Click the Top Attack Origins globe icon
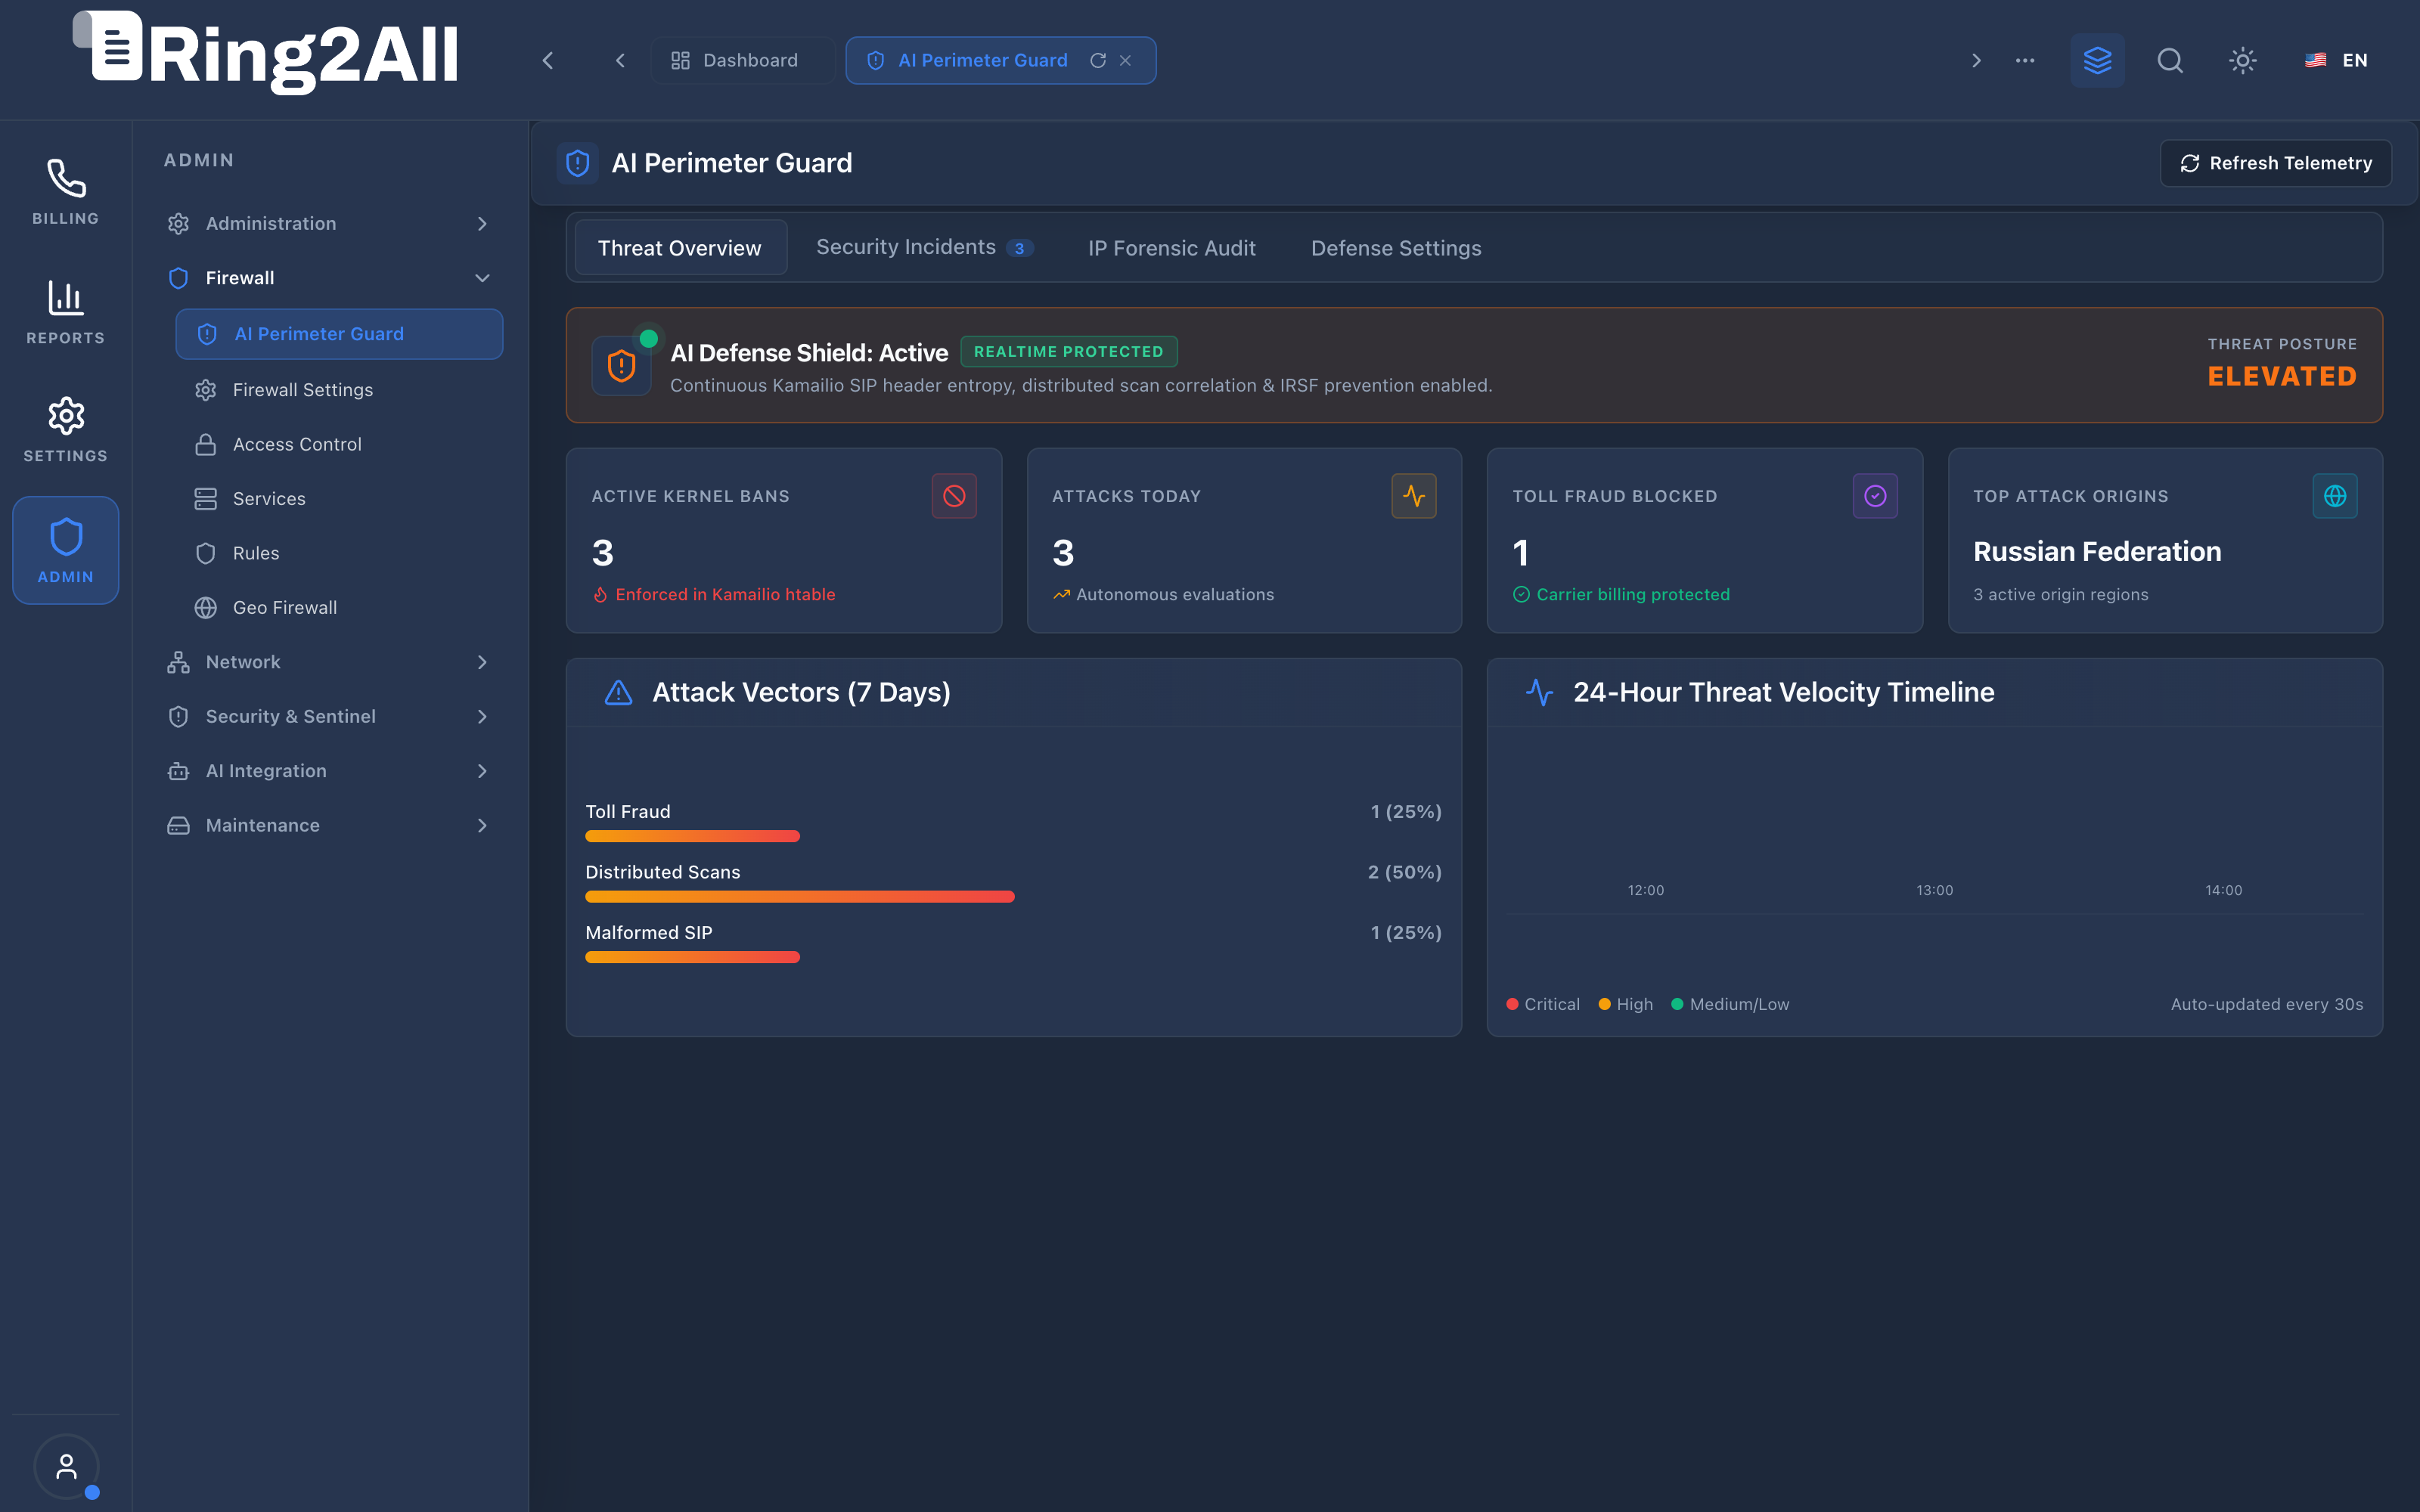 [x=2335, y=496]
